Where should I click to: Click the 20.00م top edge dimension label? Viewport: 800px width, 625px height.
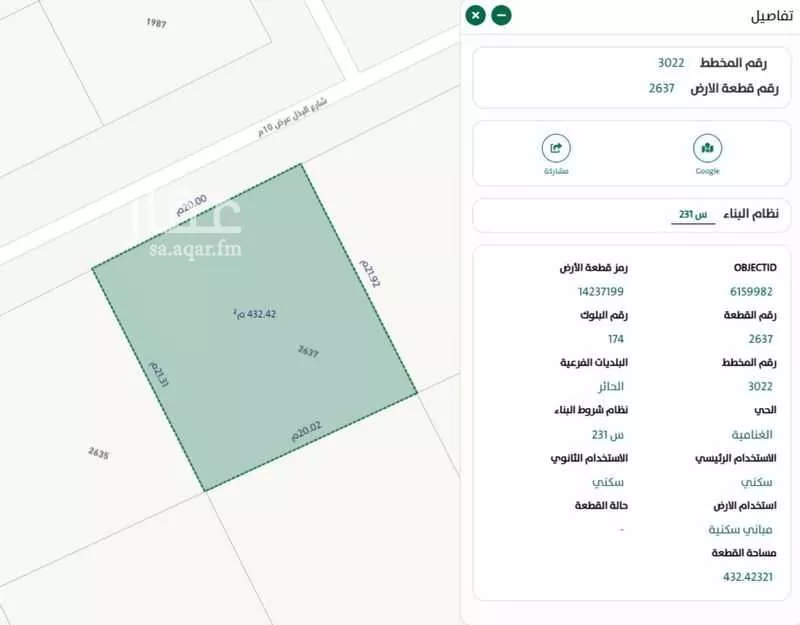tap(191, 205)
